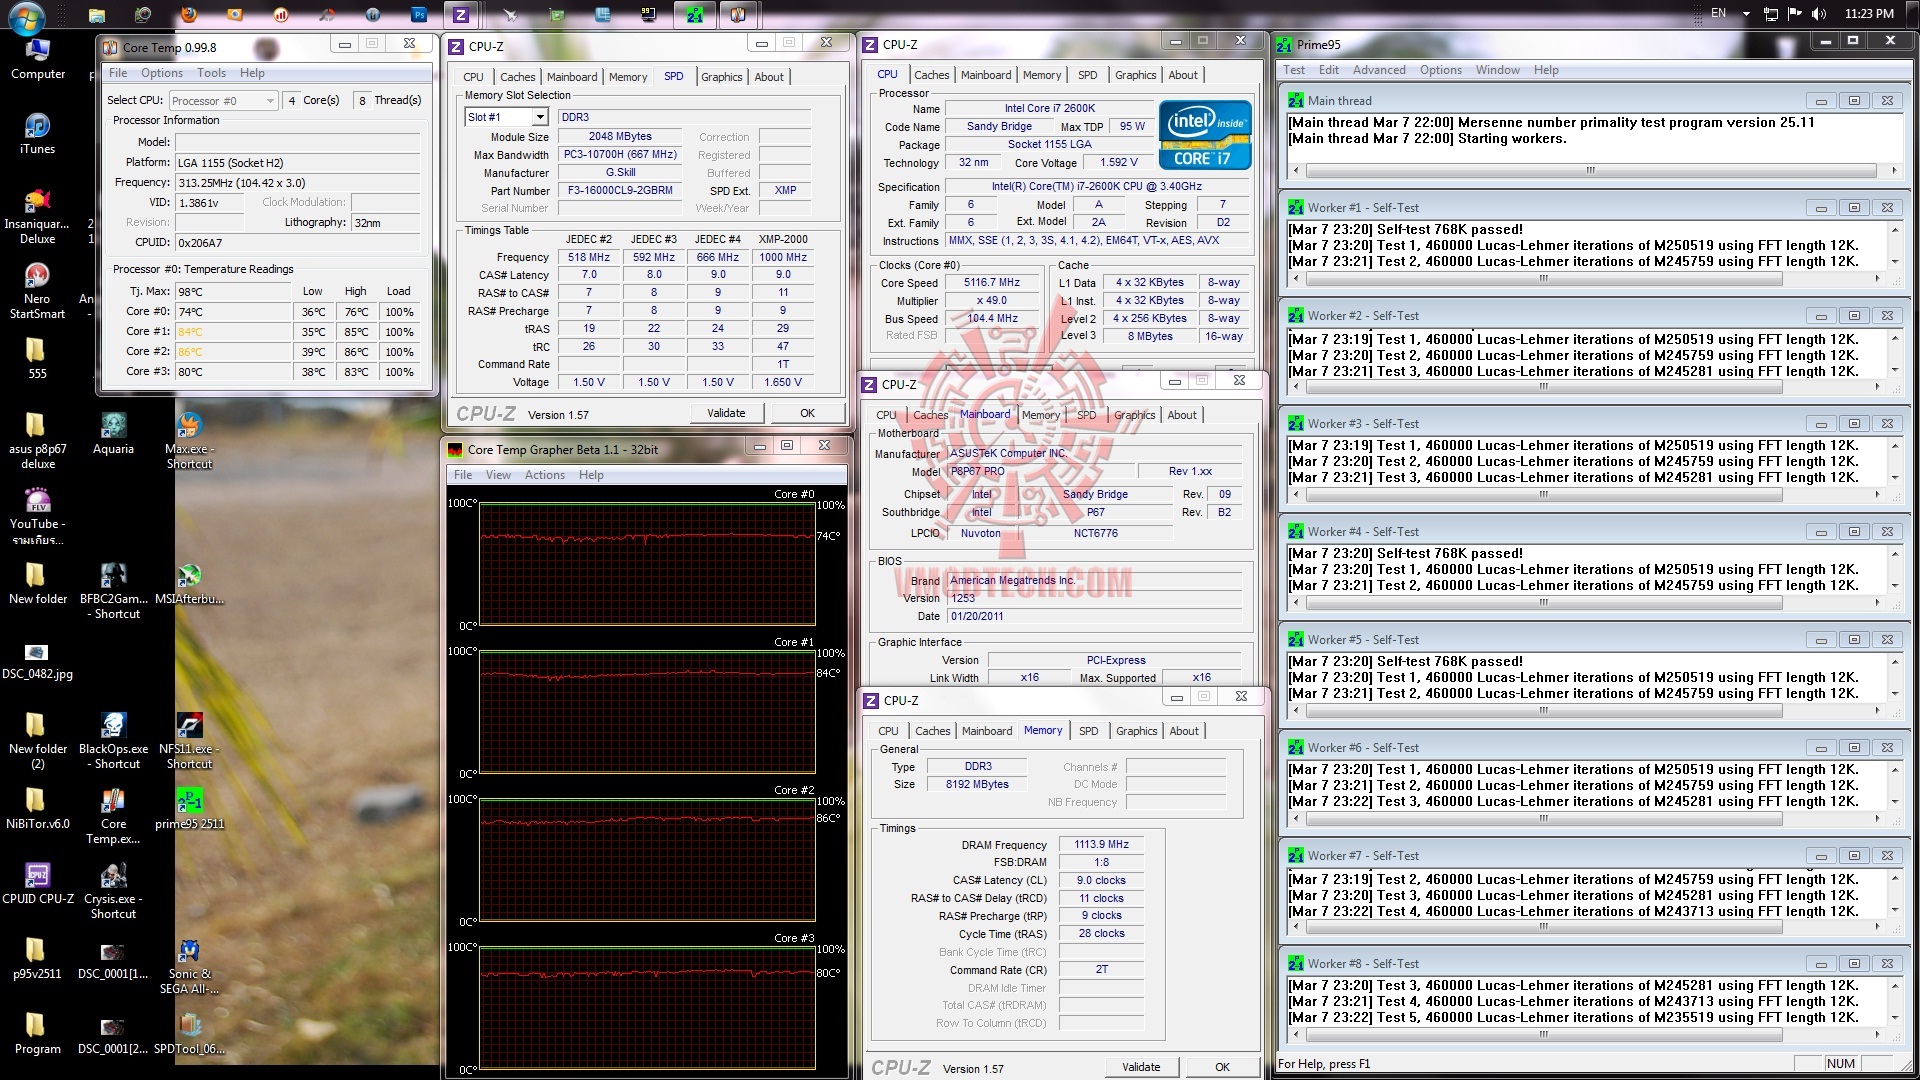Click the Action Center flag tray icon
This screenshot has width=1920, height=1080.
tap(1794, 14)
